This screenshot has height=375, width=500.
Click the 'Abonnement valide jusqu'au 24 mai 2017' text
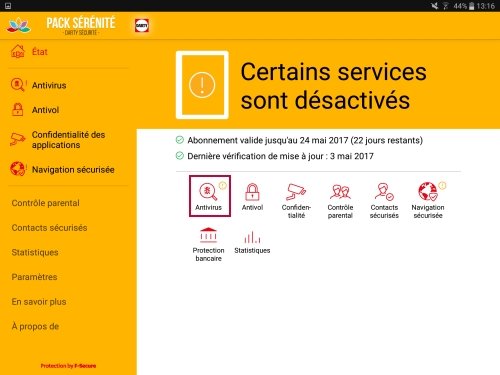pos(268,140)
